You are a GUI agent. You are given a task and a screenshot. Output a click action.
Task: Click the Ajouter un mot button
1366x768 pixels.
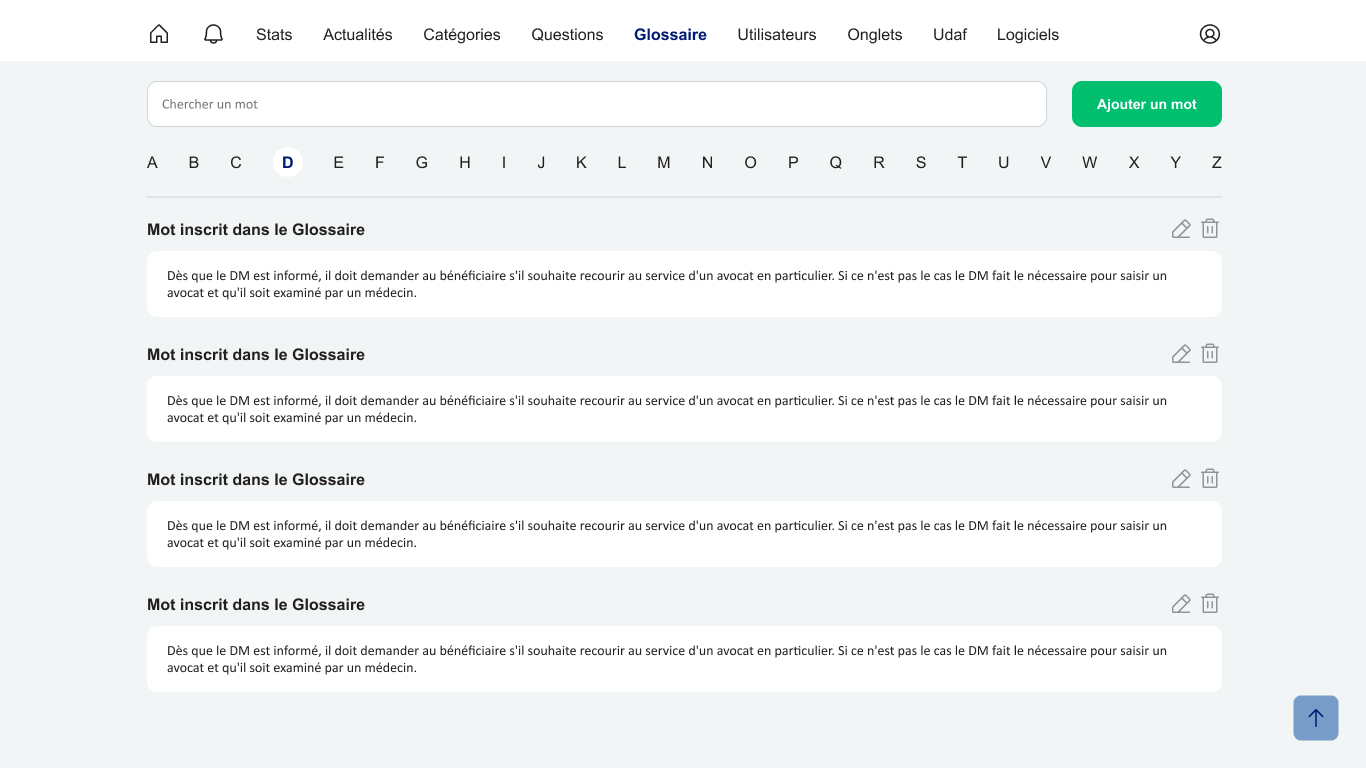pos(1146,104)
